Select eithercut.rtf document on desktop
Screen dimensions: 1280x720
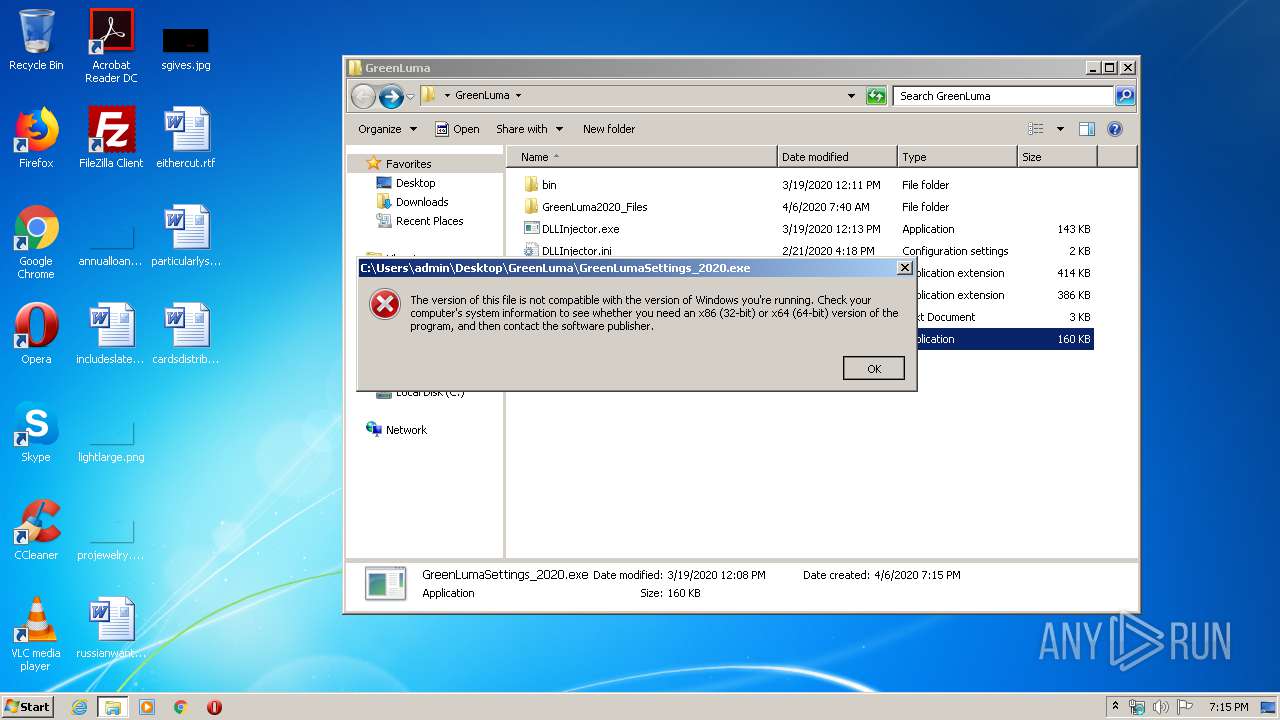tap(186, 138)
